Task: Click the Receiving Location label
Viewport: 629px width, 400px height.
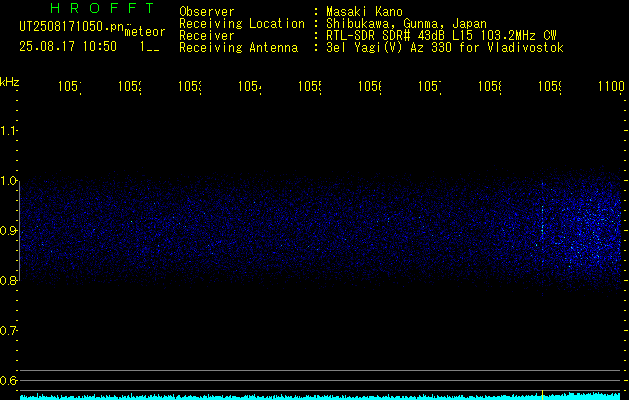Action: (242, 24)
